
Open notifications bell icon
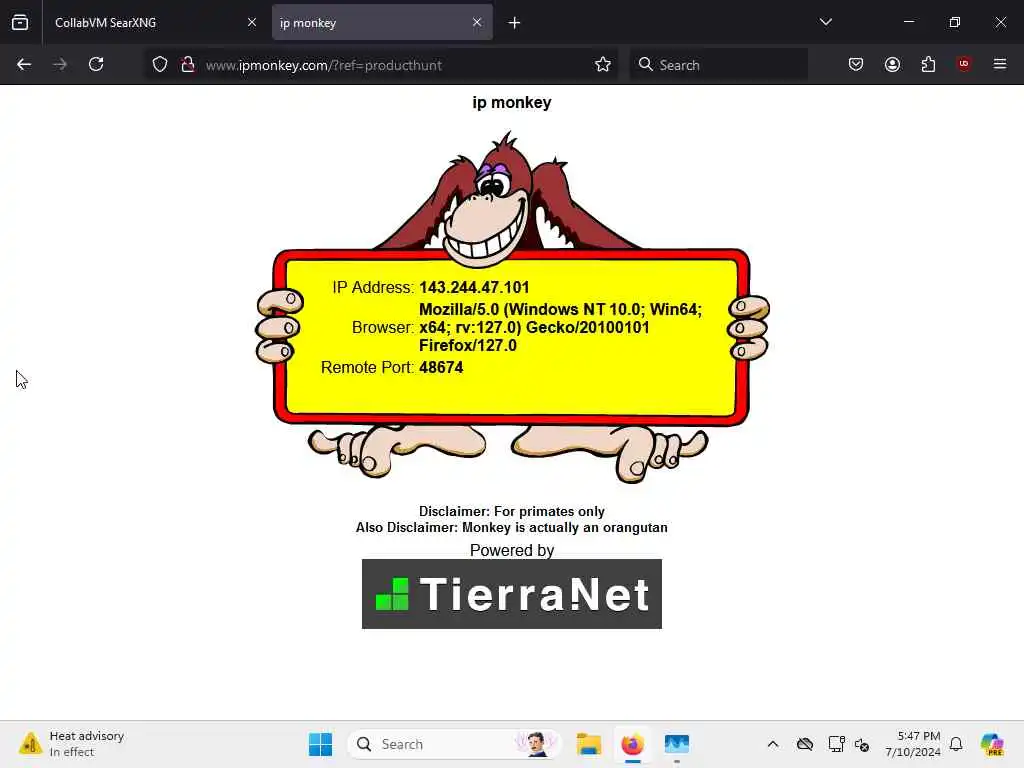pos(956,744)
